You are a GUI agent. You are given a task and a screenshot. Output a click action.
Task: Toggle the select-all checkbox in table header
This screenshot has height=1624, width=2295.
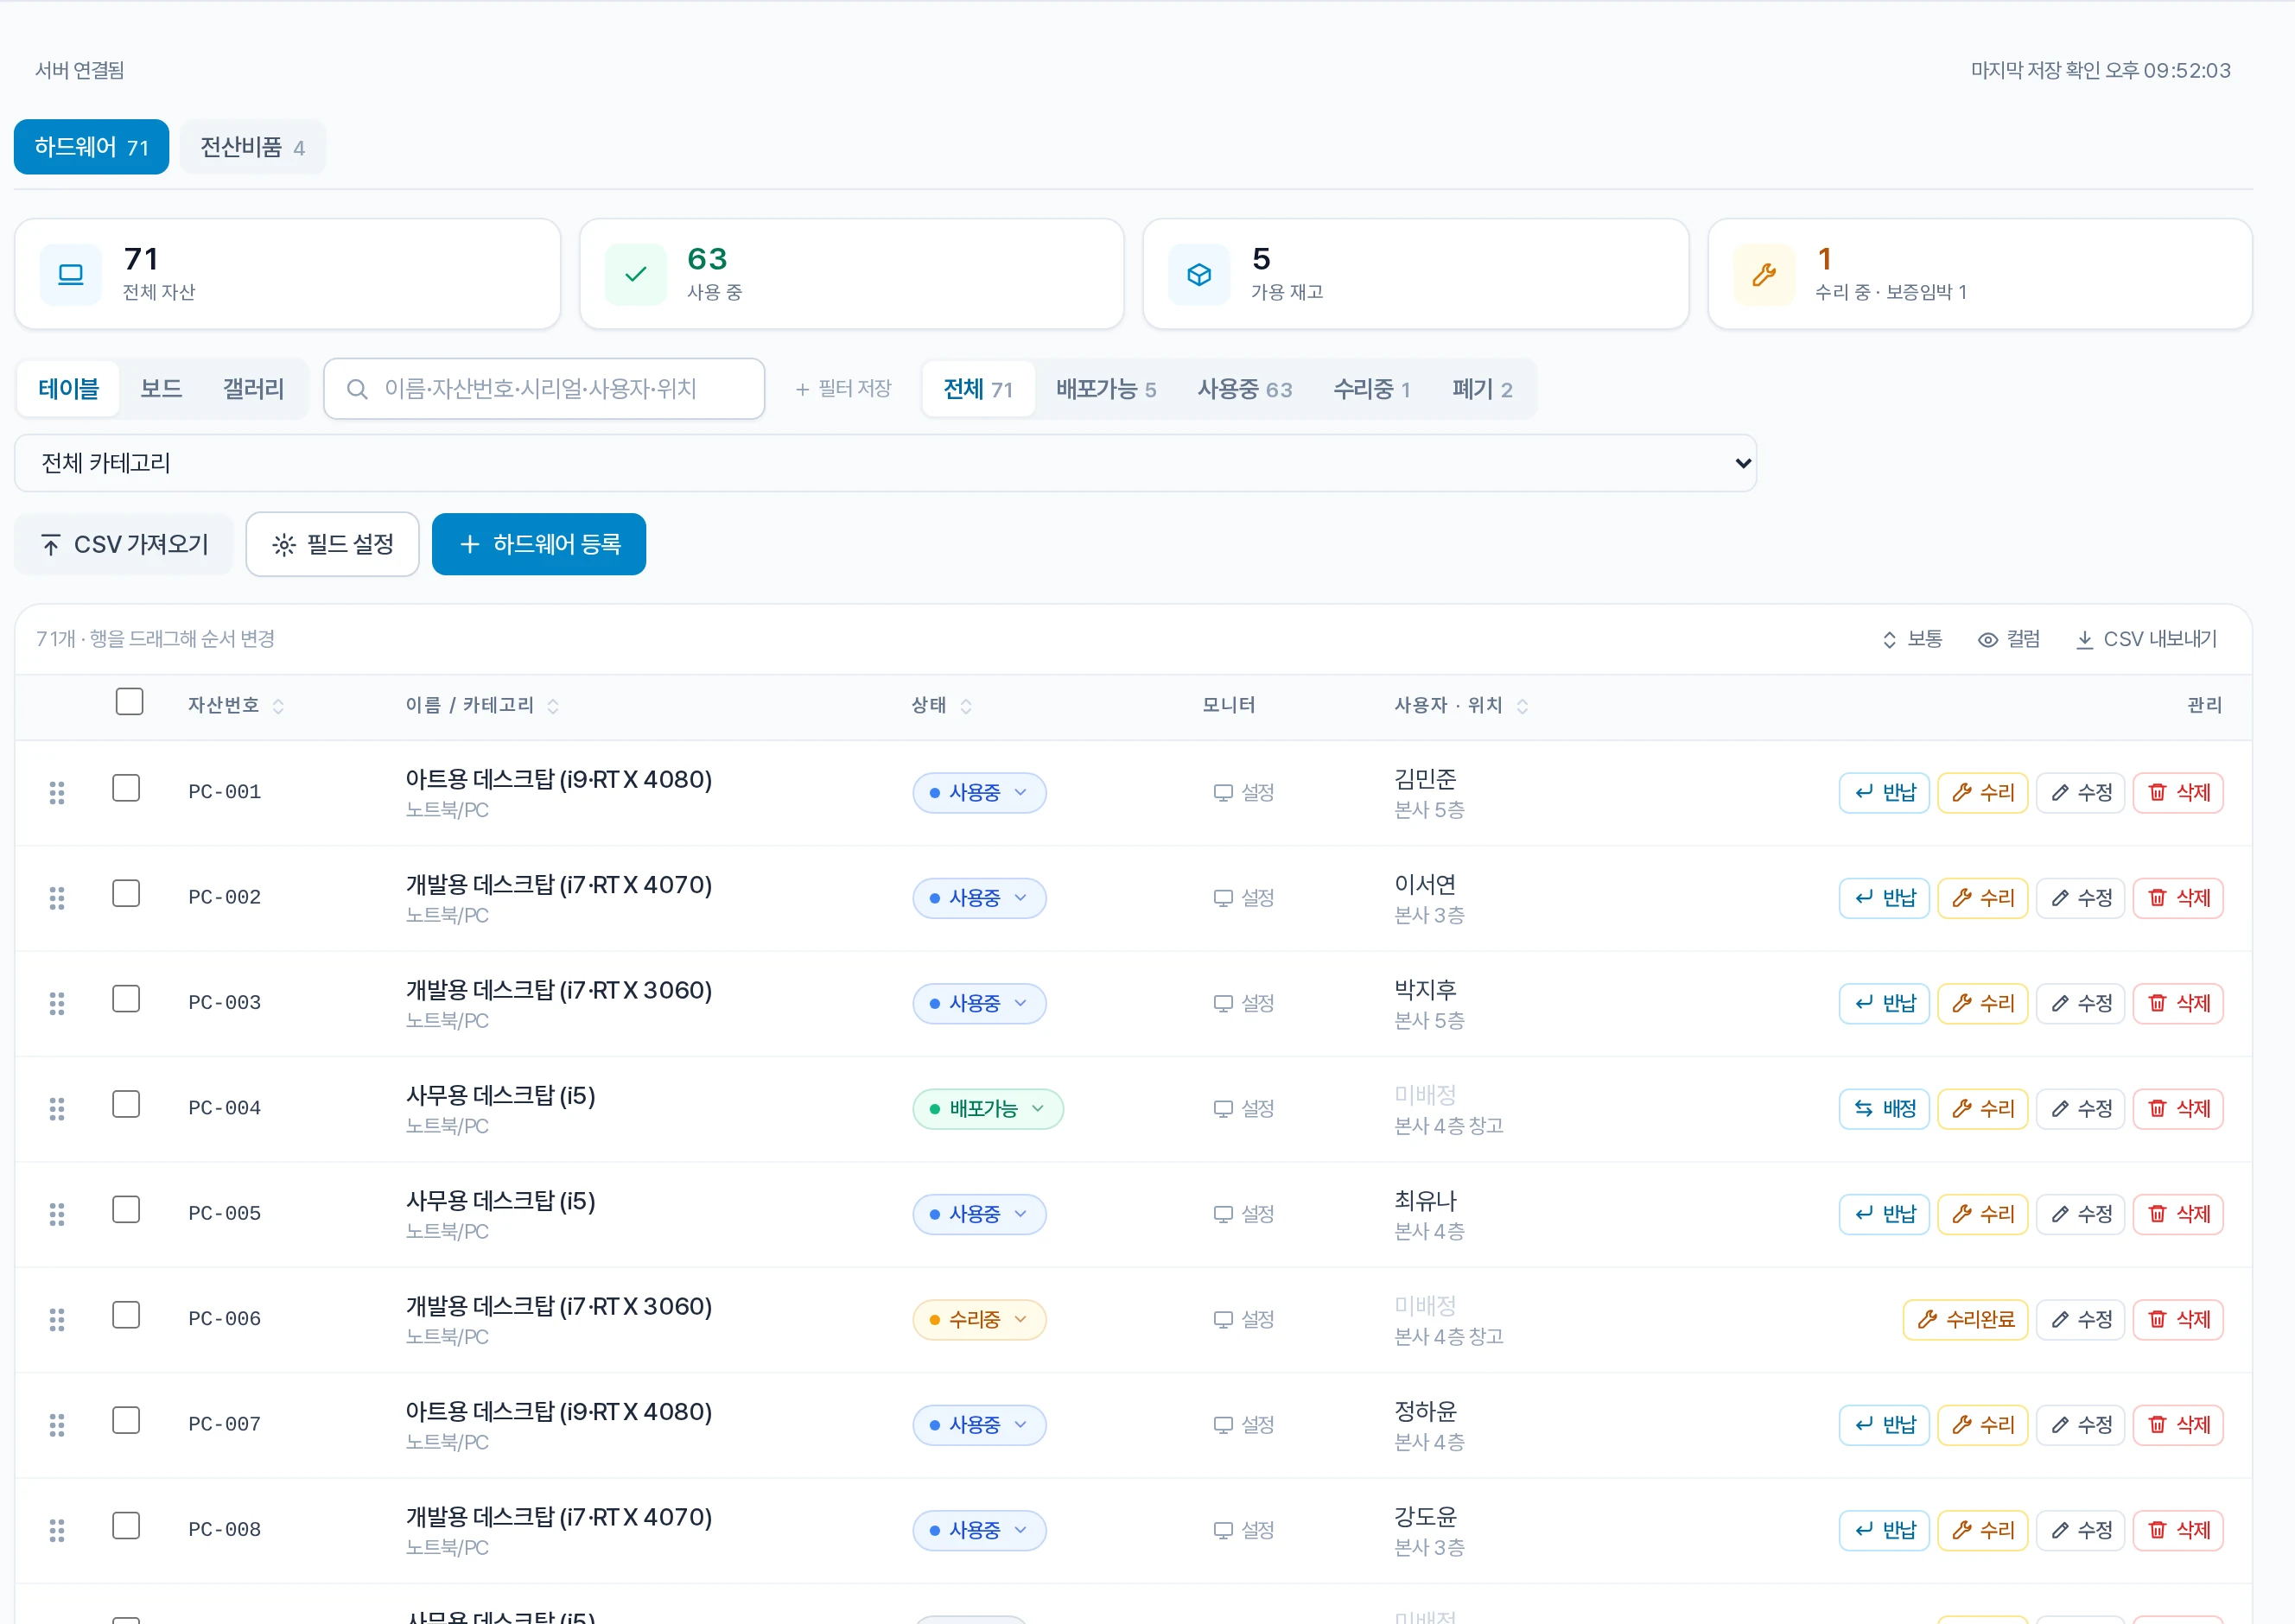129,702
